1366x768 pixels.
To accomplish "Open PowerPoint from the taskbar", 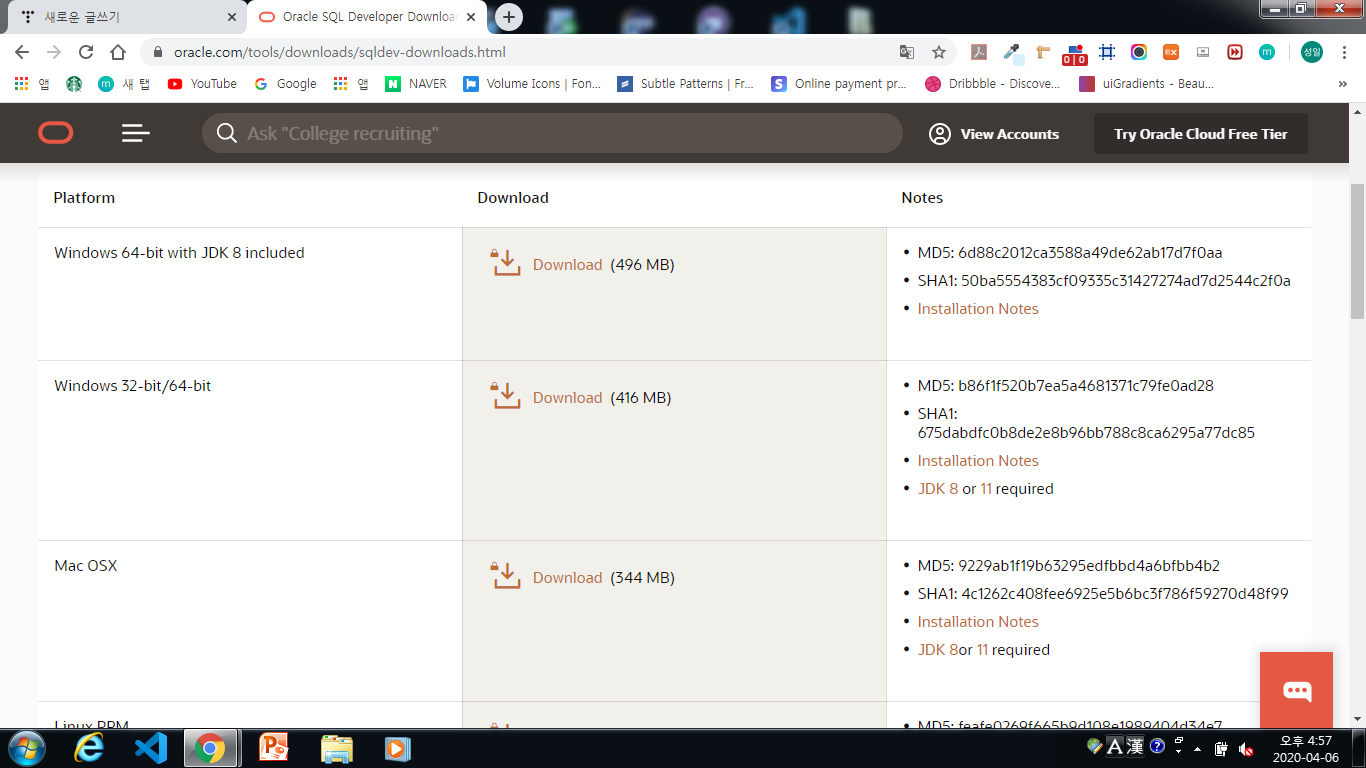I will click(273, 748).
